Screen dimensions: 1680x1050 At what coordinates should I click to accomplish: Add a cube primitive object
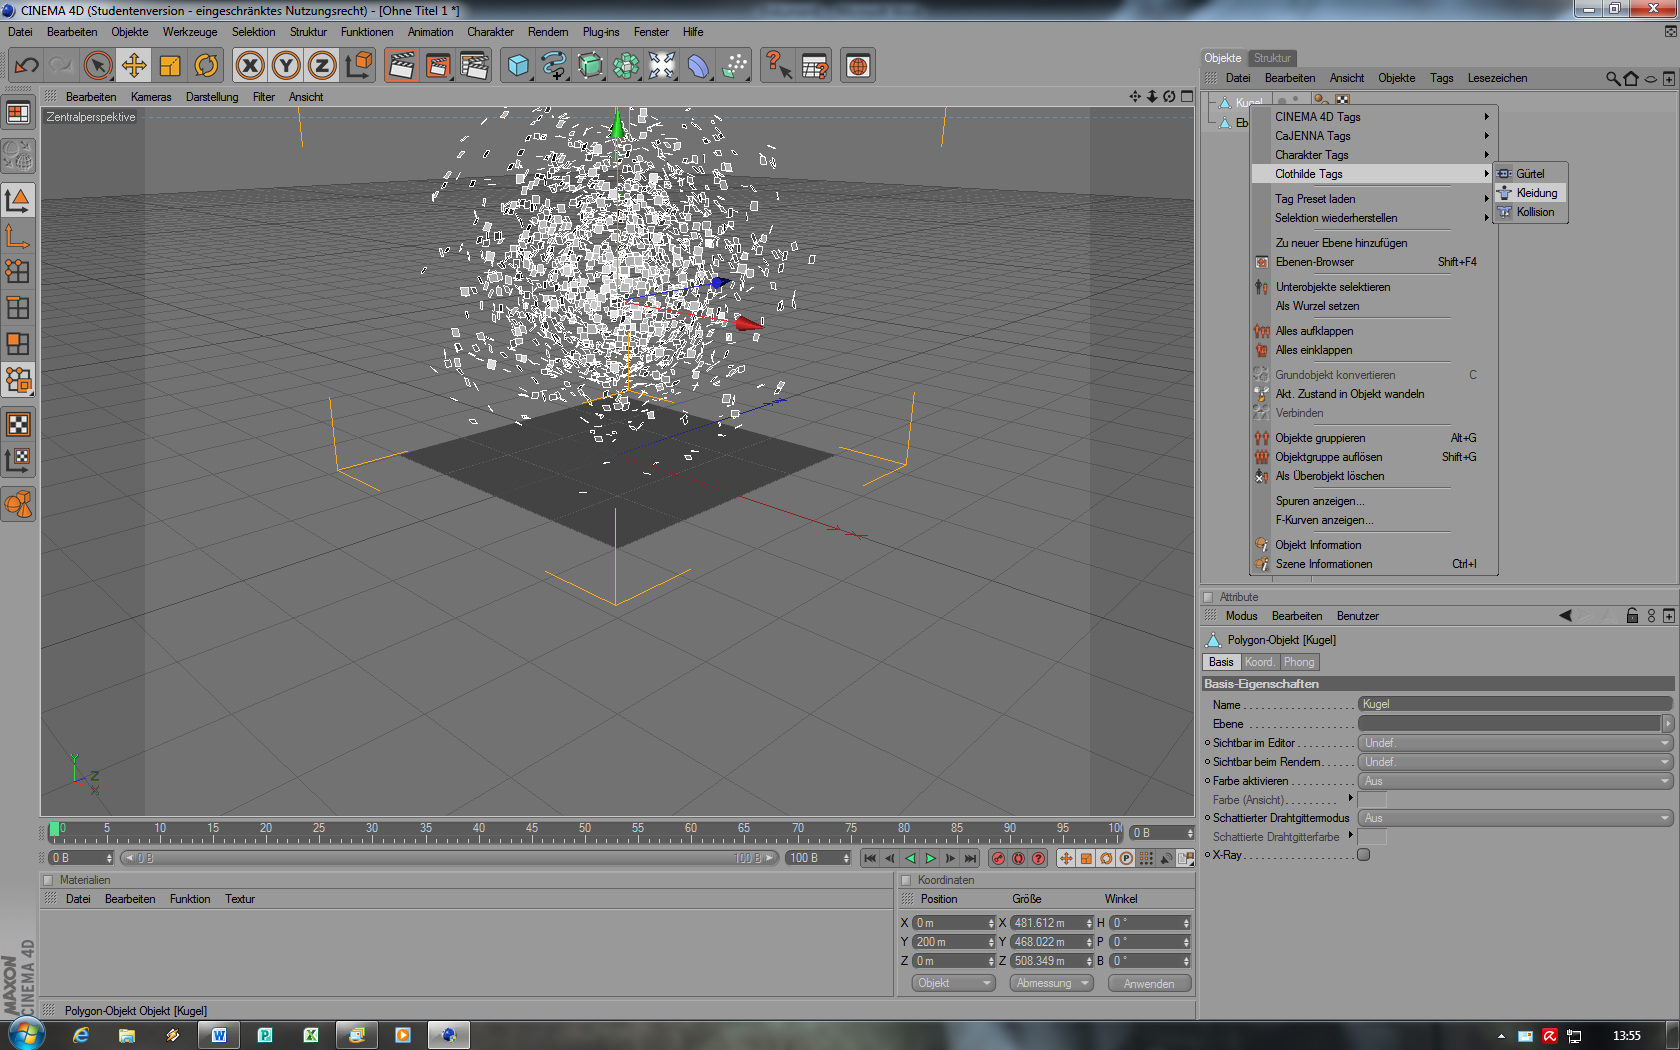[x=518, y=66]
